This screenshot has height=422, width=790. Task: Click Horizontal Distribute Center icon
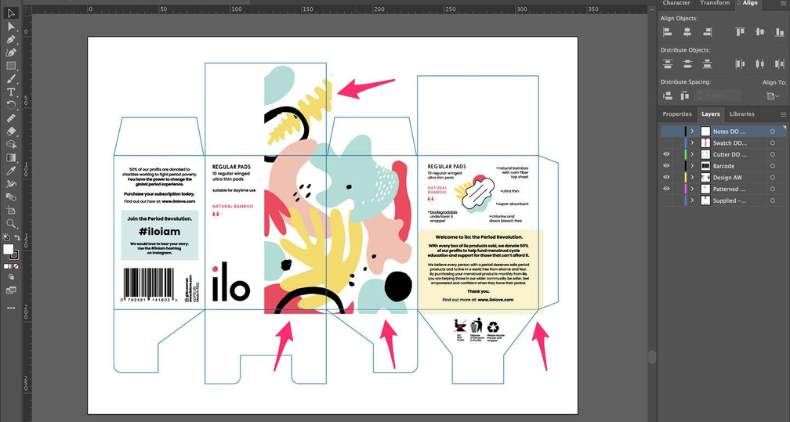pyautogui.click(x=760, y=64)
